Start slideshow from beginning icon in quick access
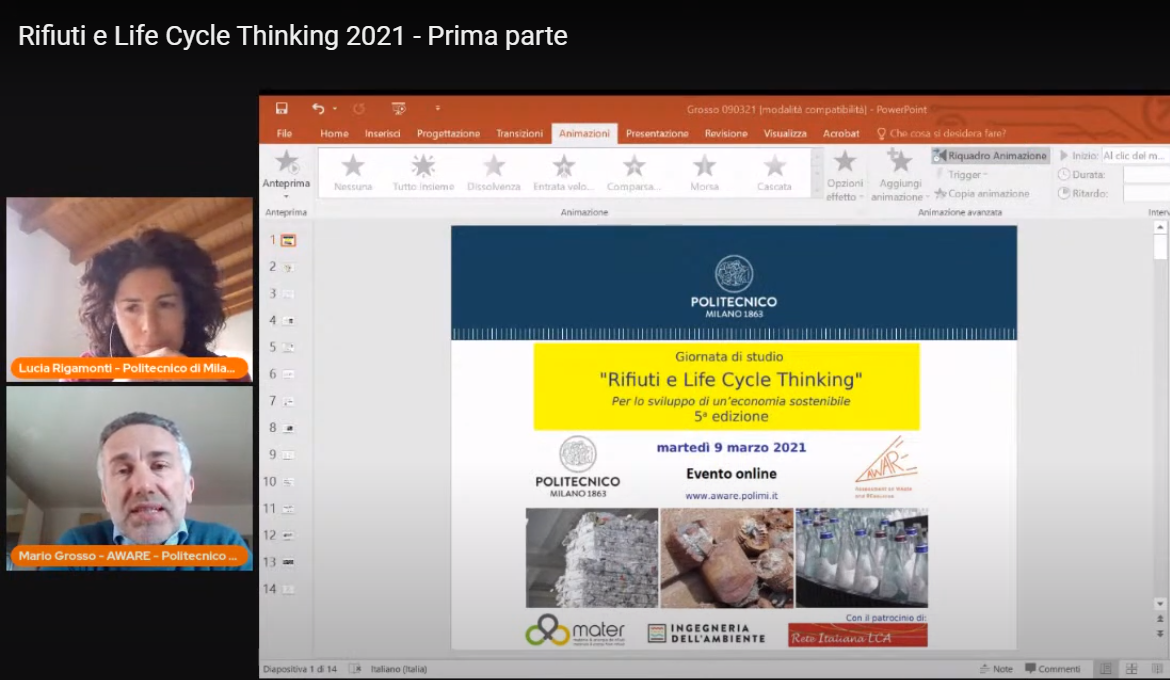Viewport: 1170px width, 680px height. [398, 108]
